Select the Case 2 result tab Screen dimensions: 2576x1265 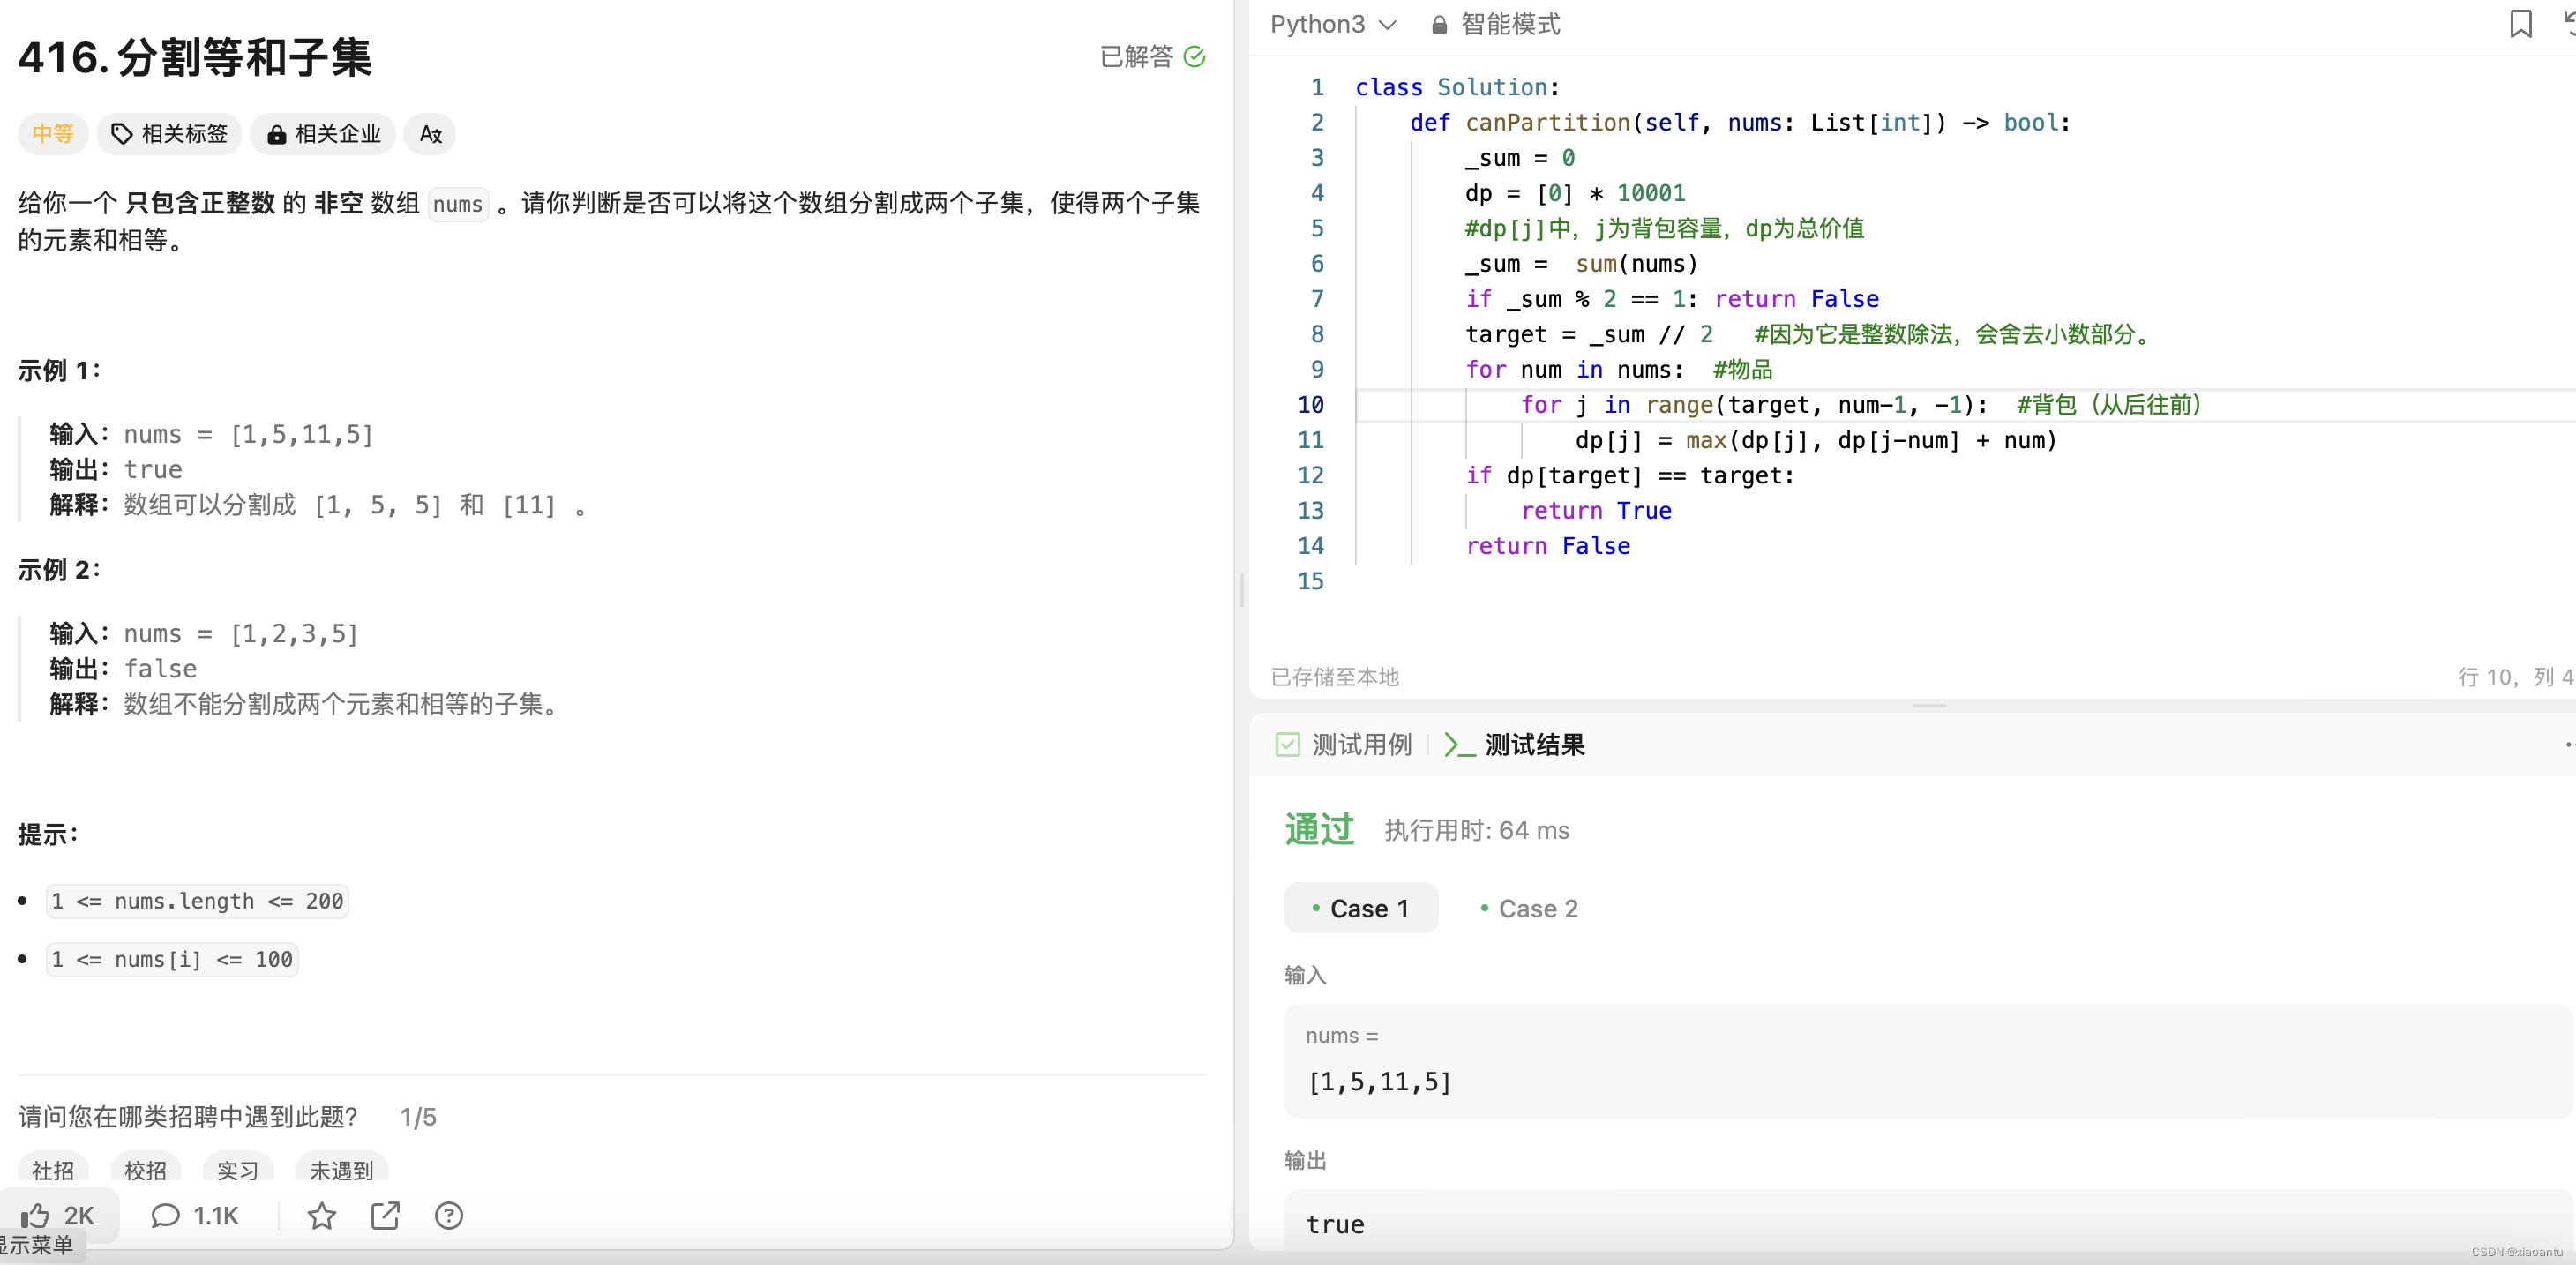pos(1528,908)
